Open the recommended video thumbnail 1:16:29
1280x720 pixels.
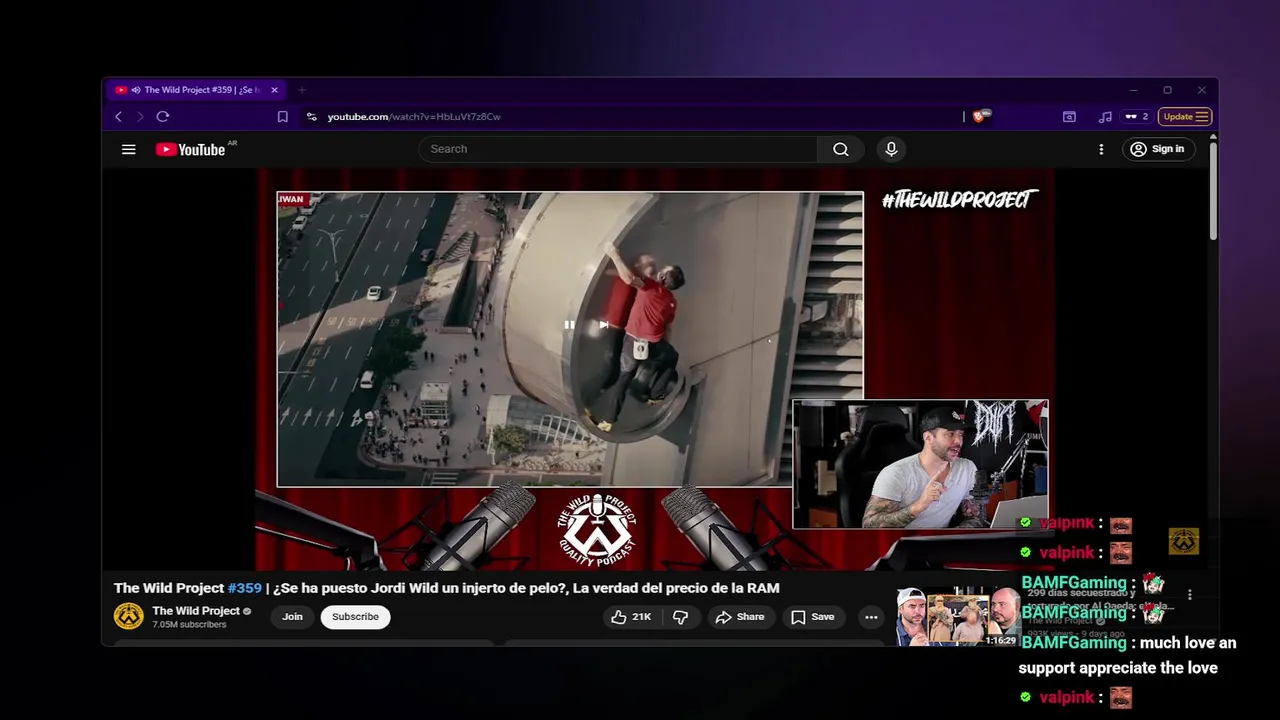pos(957,617)
